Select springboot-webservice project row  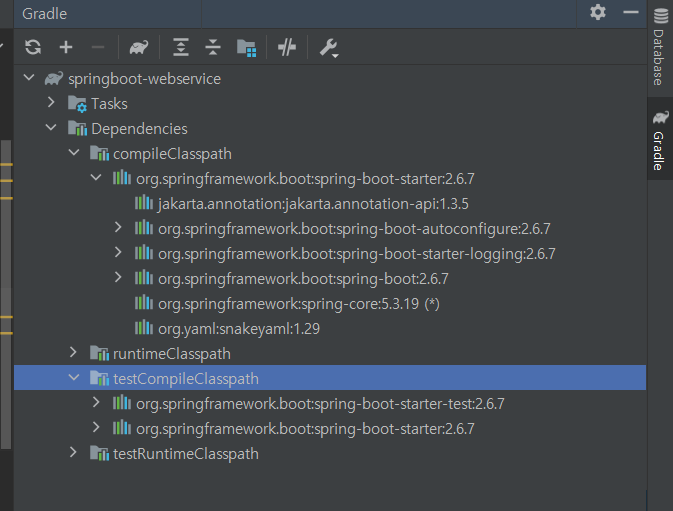pyautogui.click(x=330, y=79)
